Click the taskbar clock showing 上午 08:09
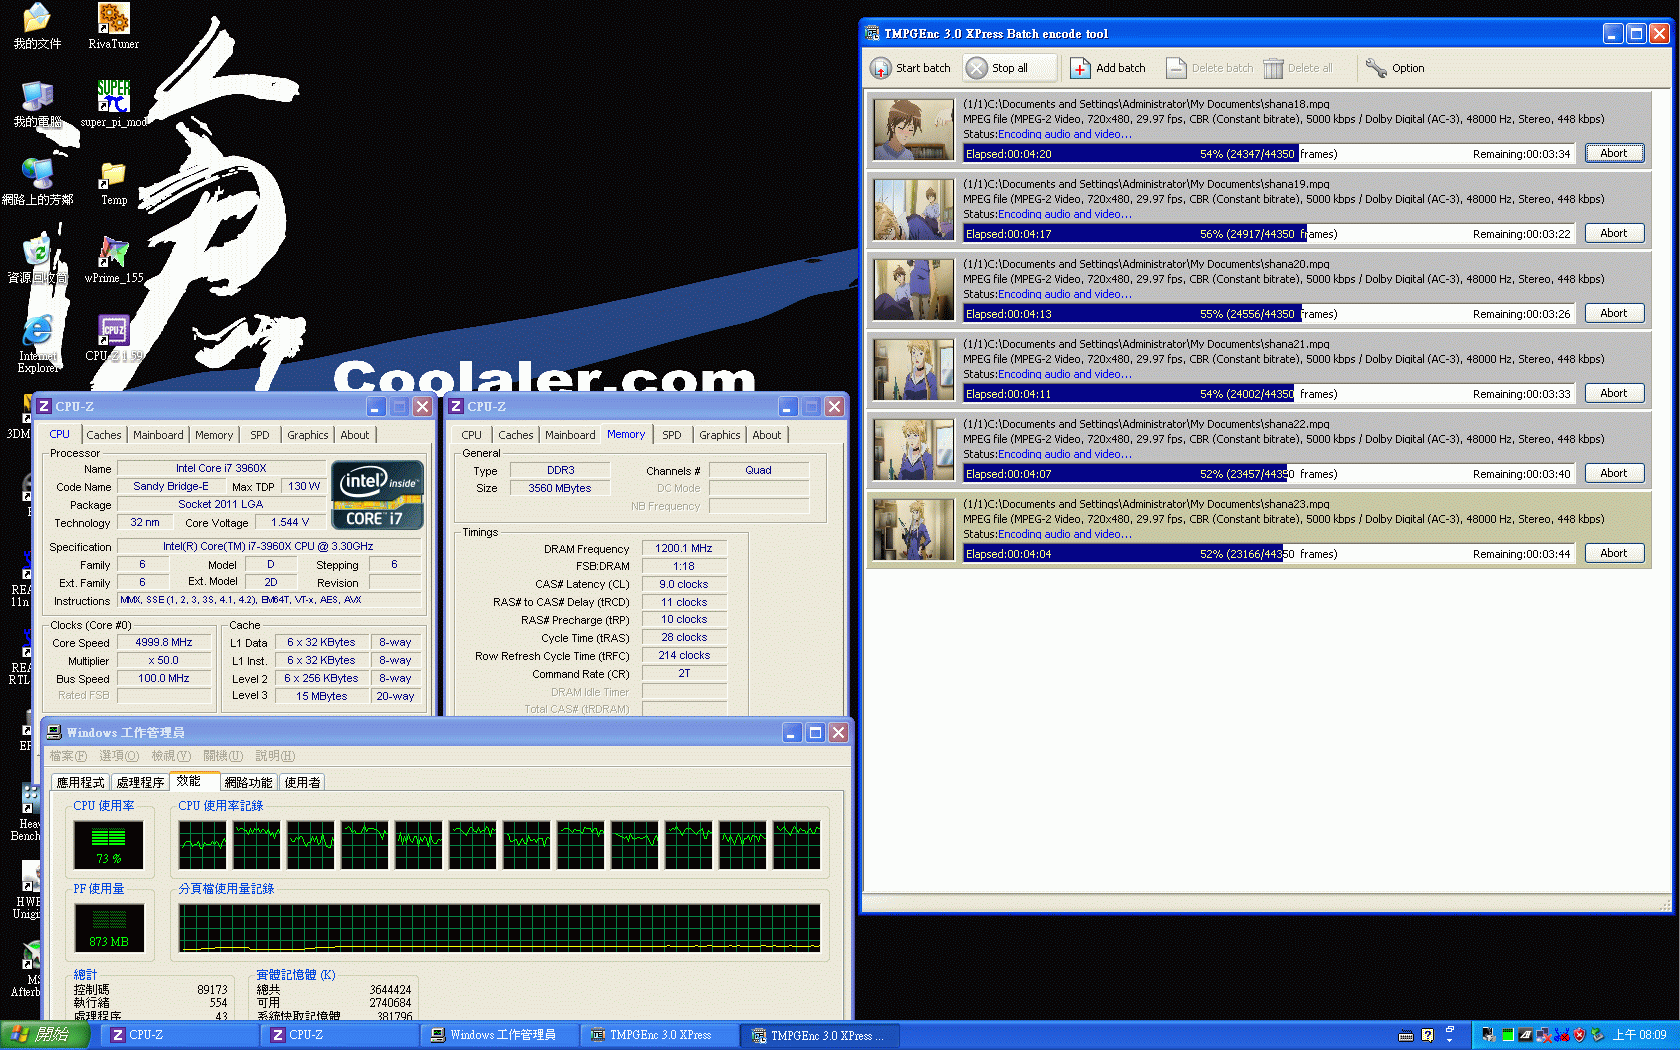 tap(1639, 1035)
